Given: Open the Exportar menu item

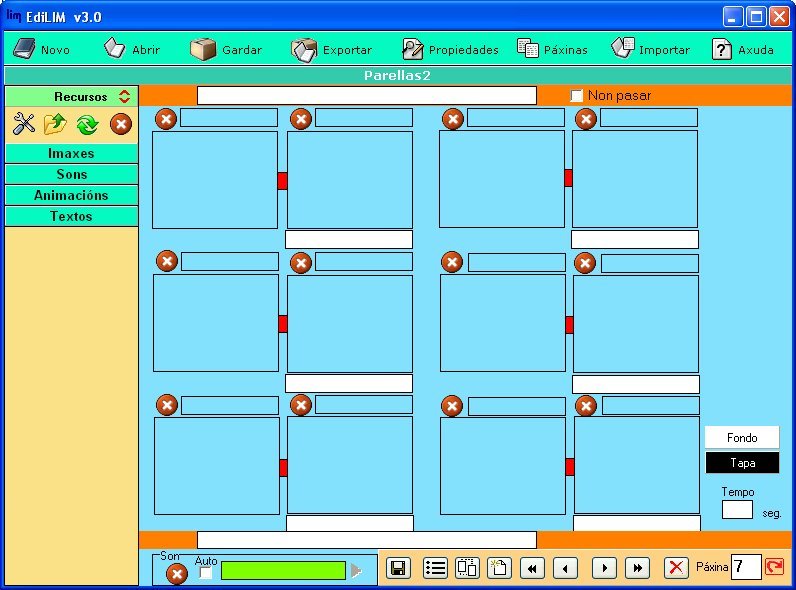Looking at the screenshot, I should pyautogui.click(x=332, y=49).
